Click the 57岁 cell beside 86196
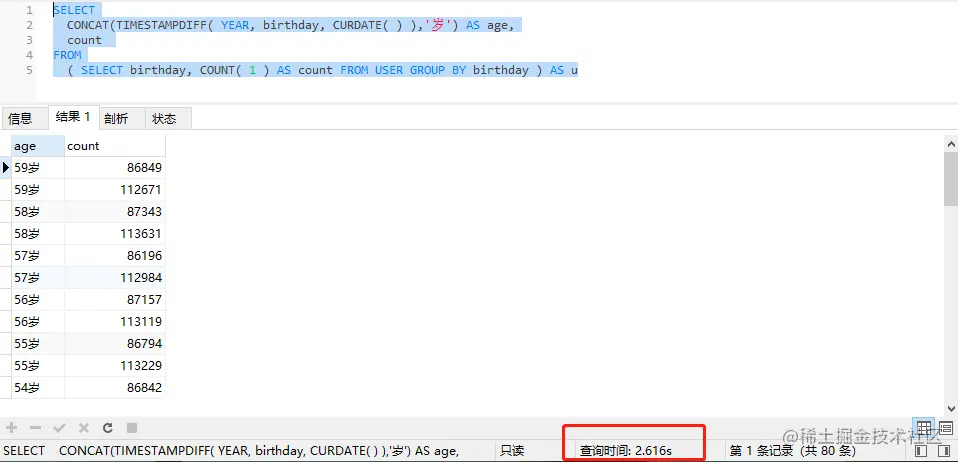This screenshot has width=958, height=462. pyautogui.click(x=38, y=255)
